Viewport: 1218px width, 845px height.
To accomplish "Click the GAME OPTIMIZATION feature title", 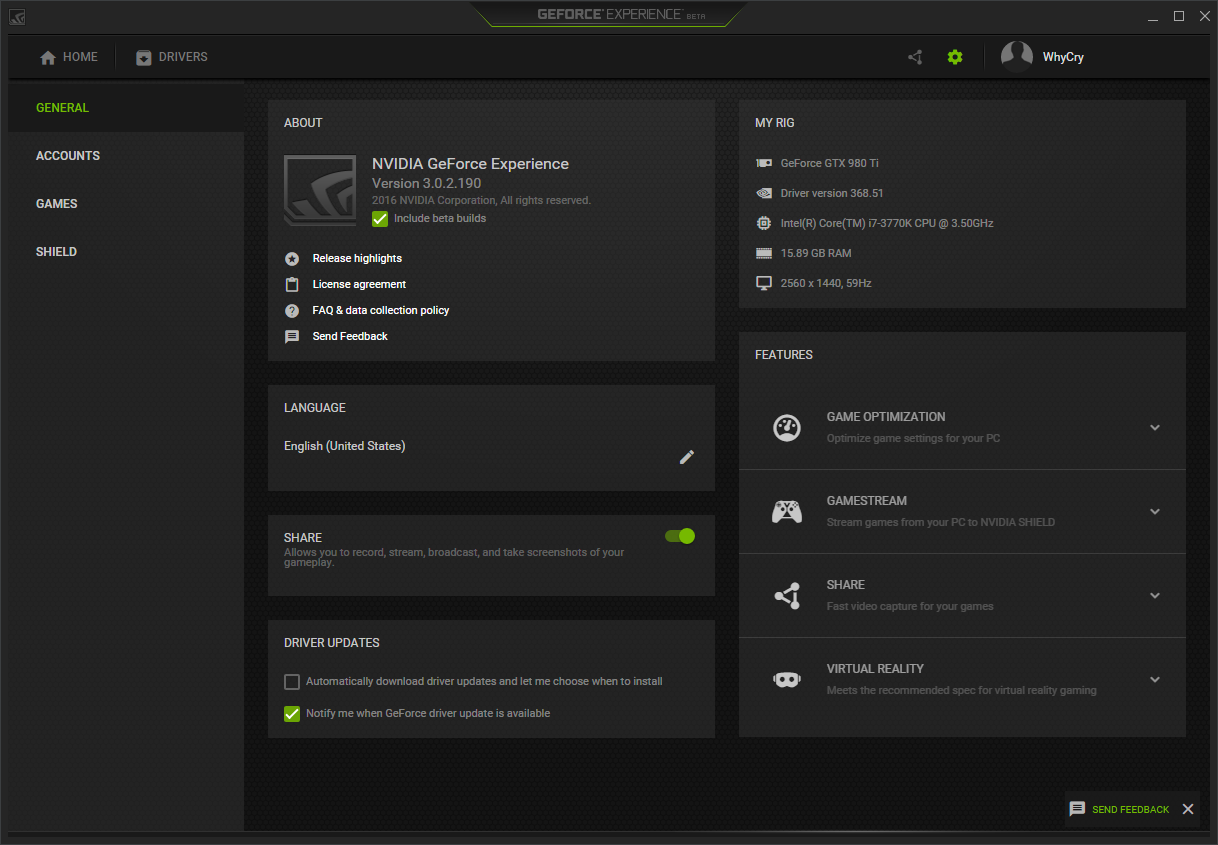I will pyautogui.click(x=886, y=417).
